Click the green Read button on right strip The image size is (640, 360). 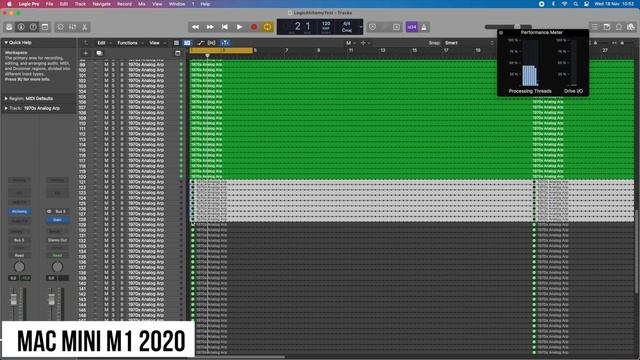click(x=57, y=255)
